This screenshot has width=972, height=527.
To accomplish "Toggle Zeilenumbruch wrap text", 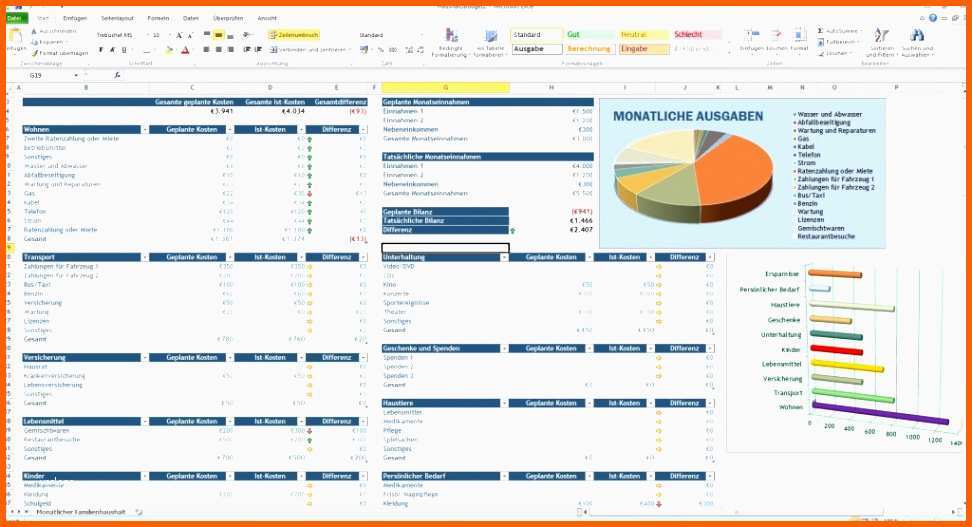I will (294, 35).
